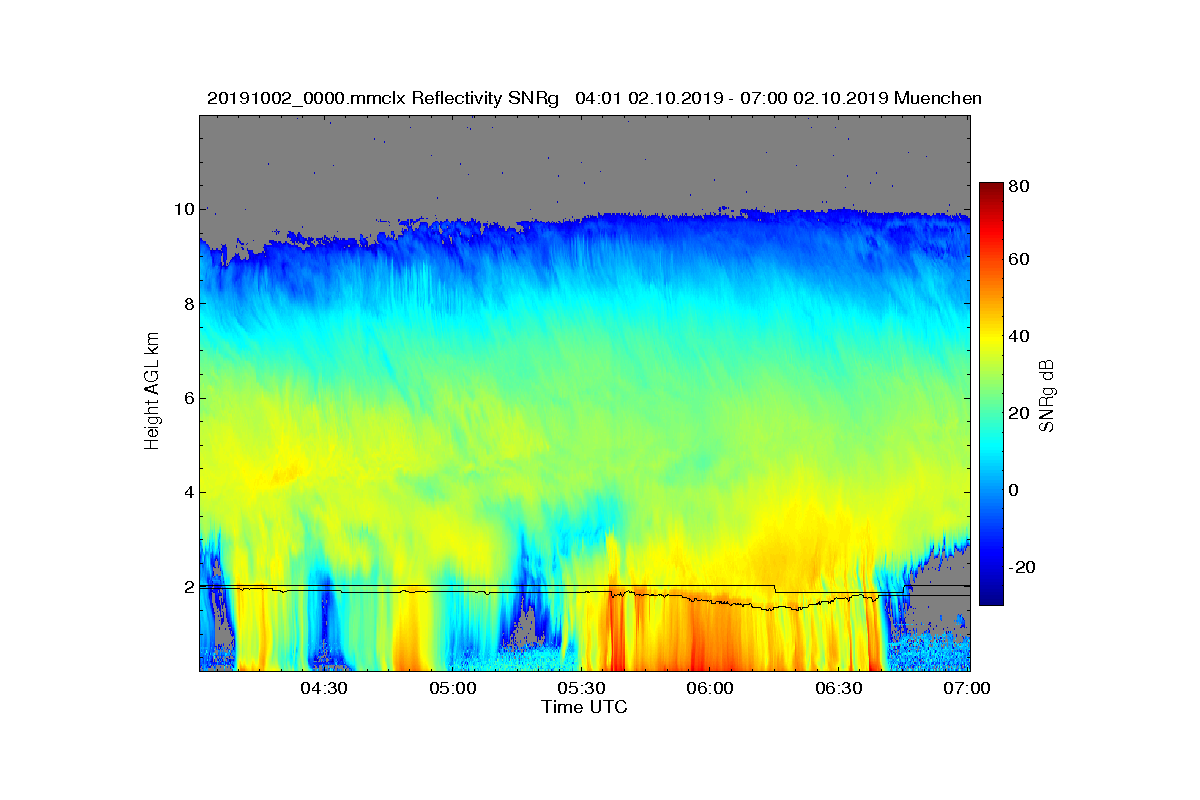Click the height tick label 8
The image size is (1200, 800).
(190, 303)
